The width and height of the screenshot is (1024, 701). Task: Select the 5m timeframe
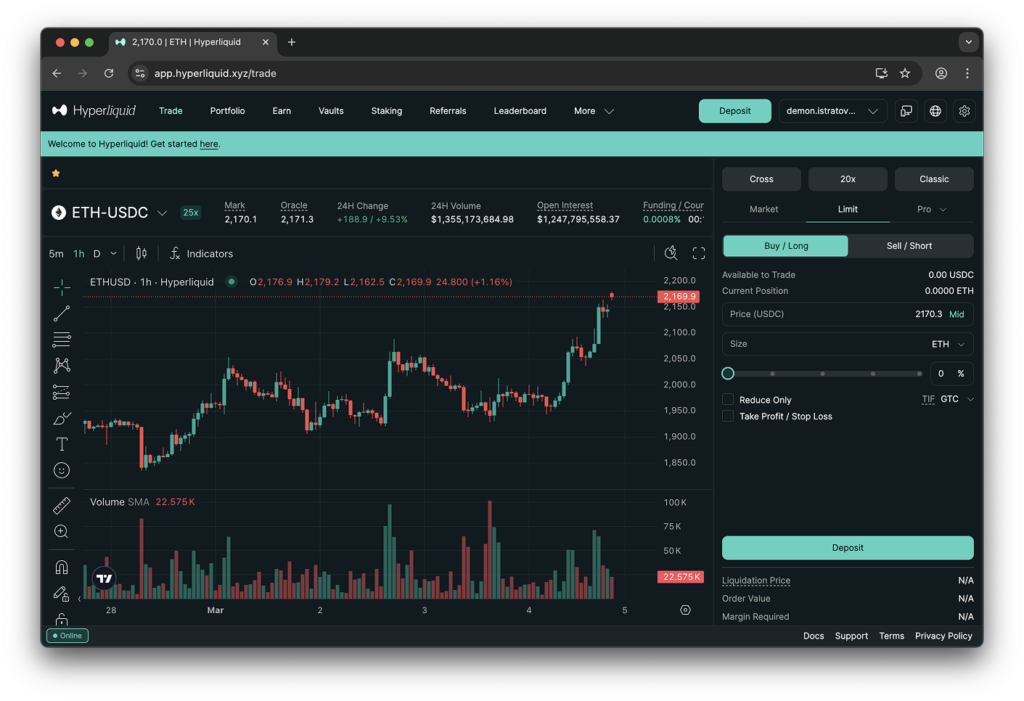(56, 253)
